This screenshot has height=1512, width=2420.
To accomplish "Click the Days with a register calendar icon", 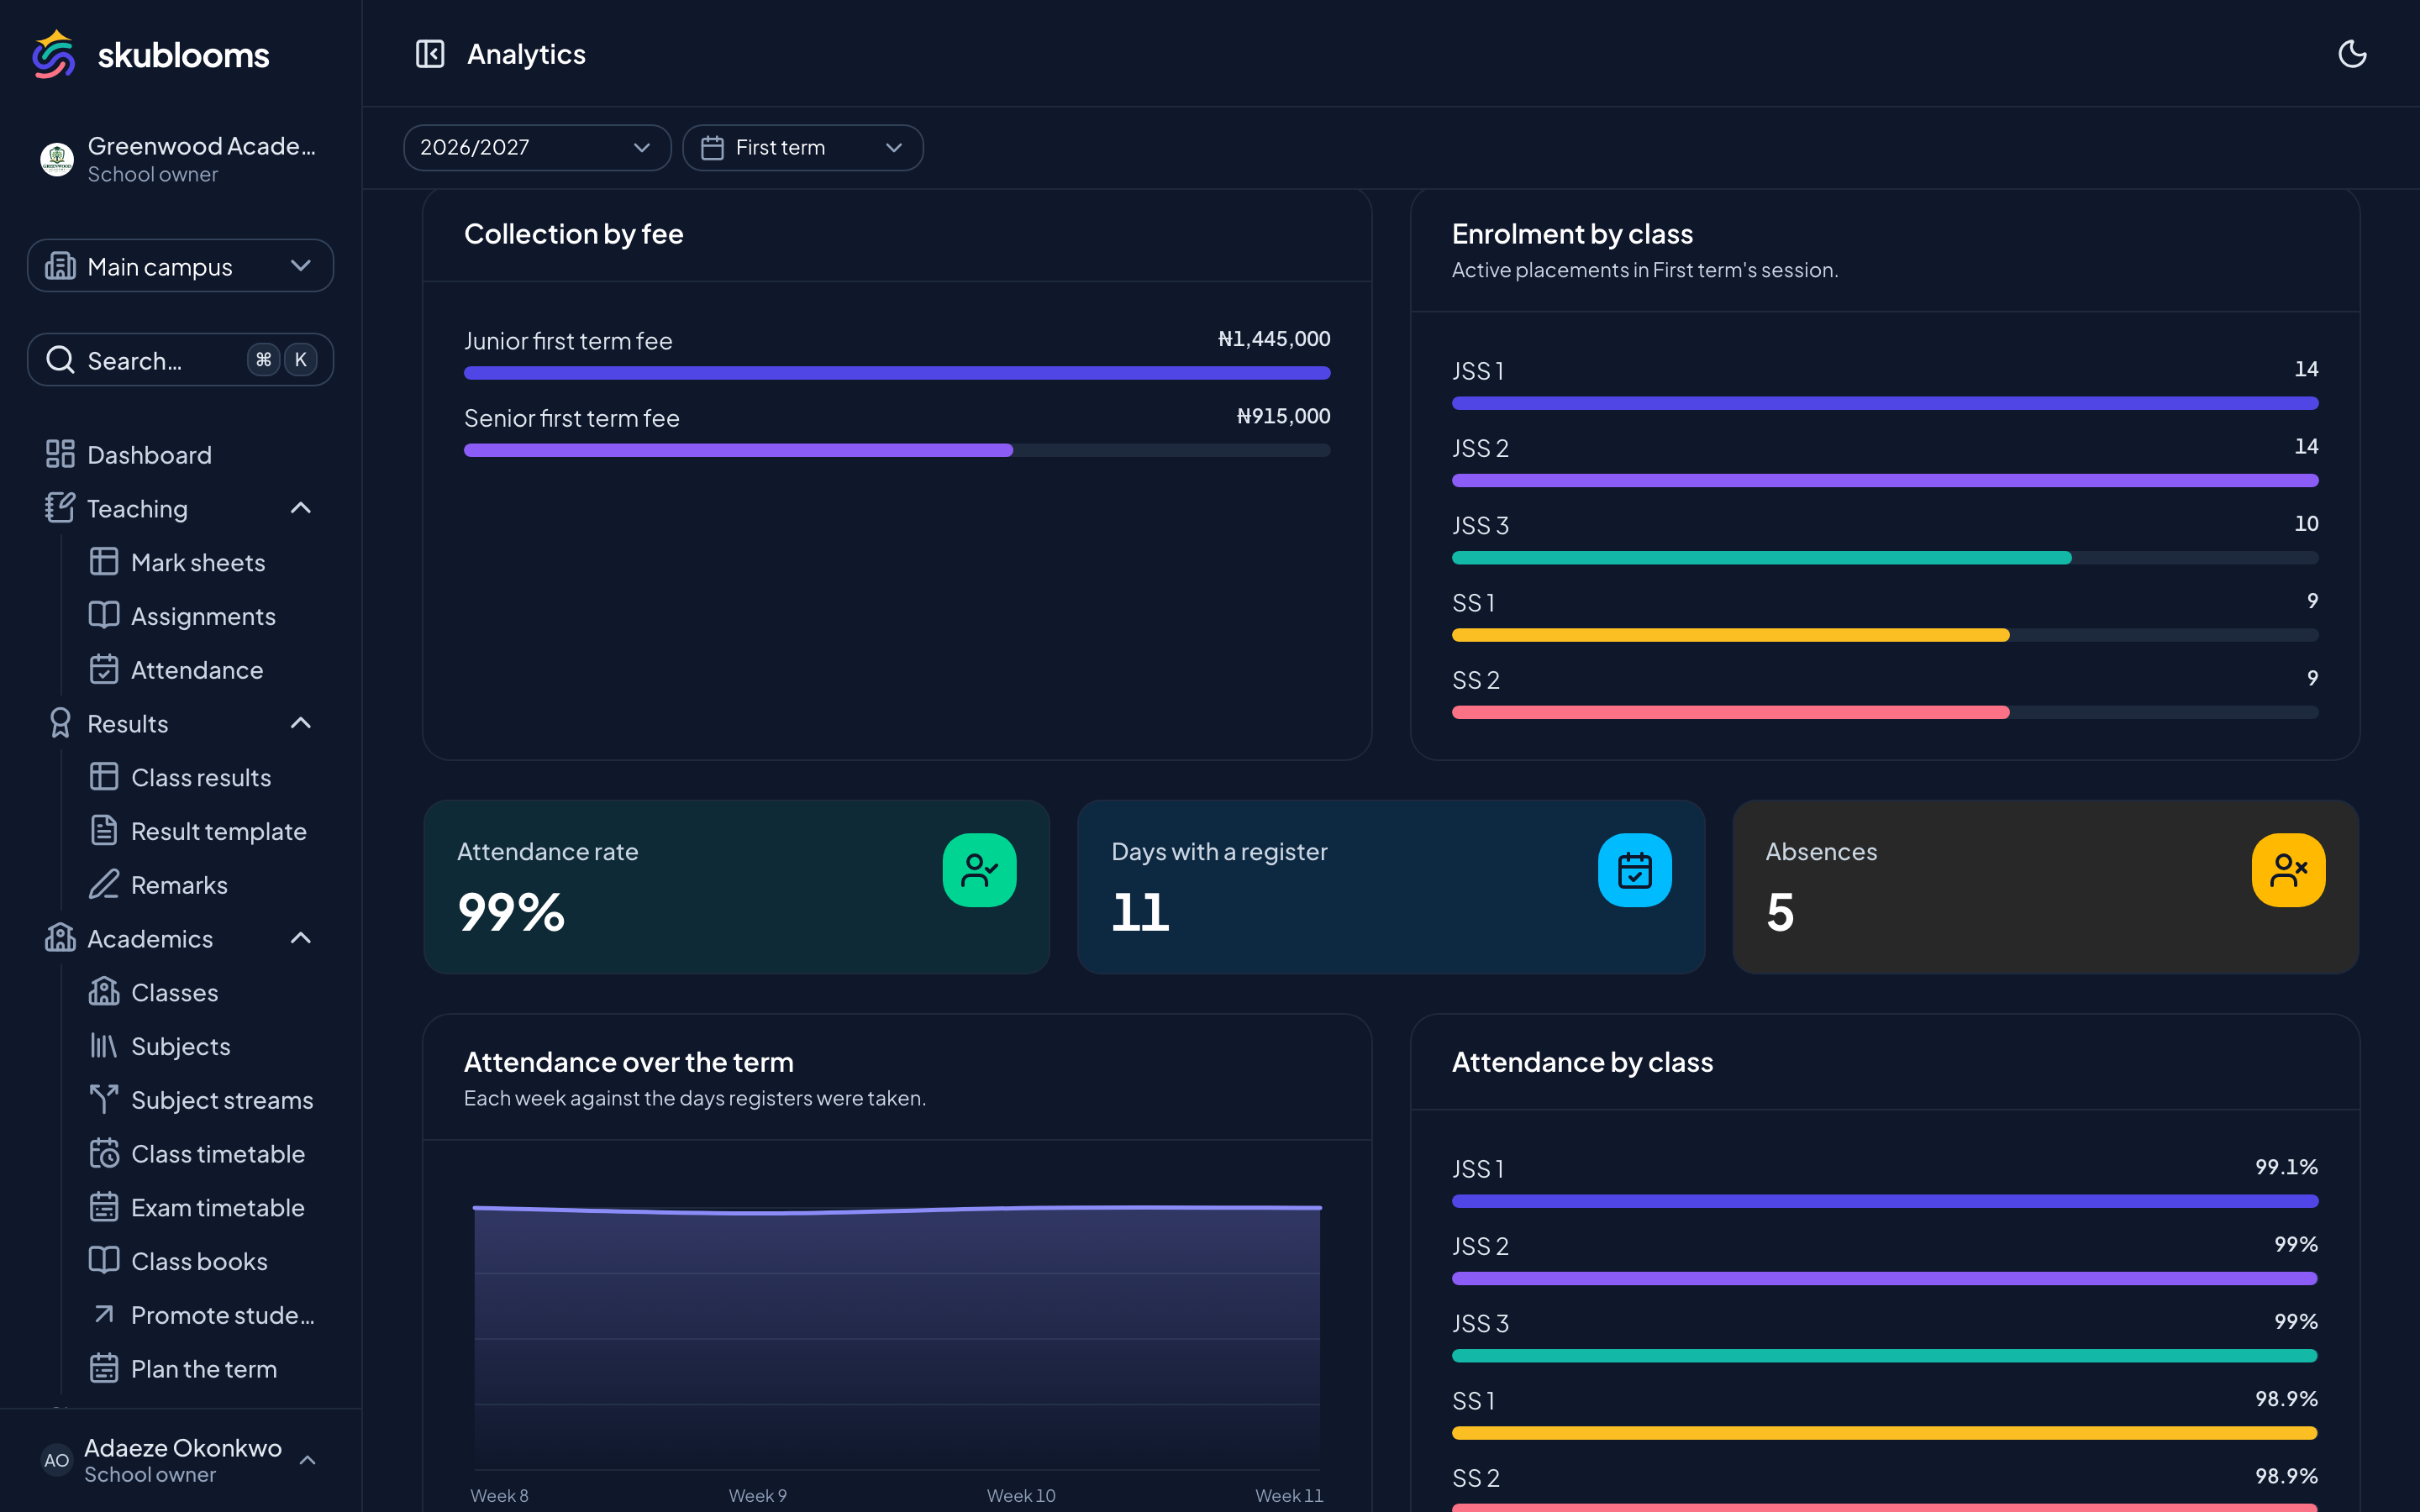I will [x=1634, y=870].
